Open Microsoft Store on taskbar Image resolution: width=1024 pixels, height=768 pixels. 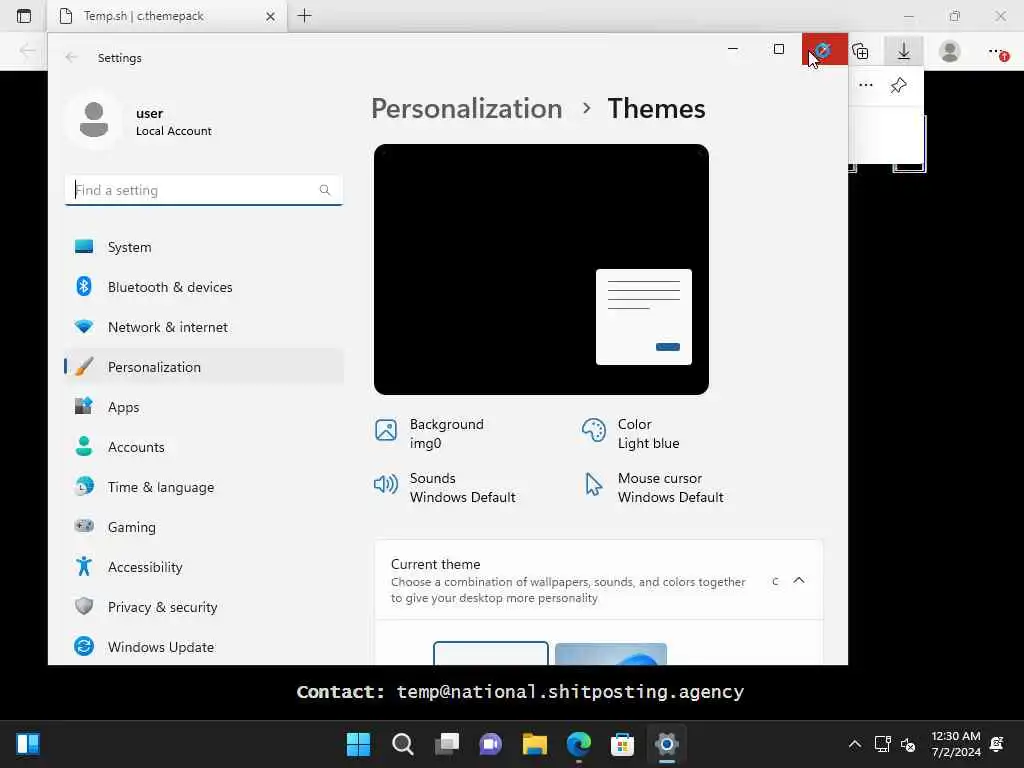click(x=622, y=744)
